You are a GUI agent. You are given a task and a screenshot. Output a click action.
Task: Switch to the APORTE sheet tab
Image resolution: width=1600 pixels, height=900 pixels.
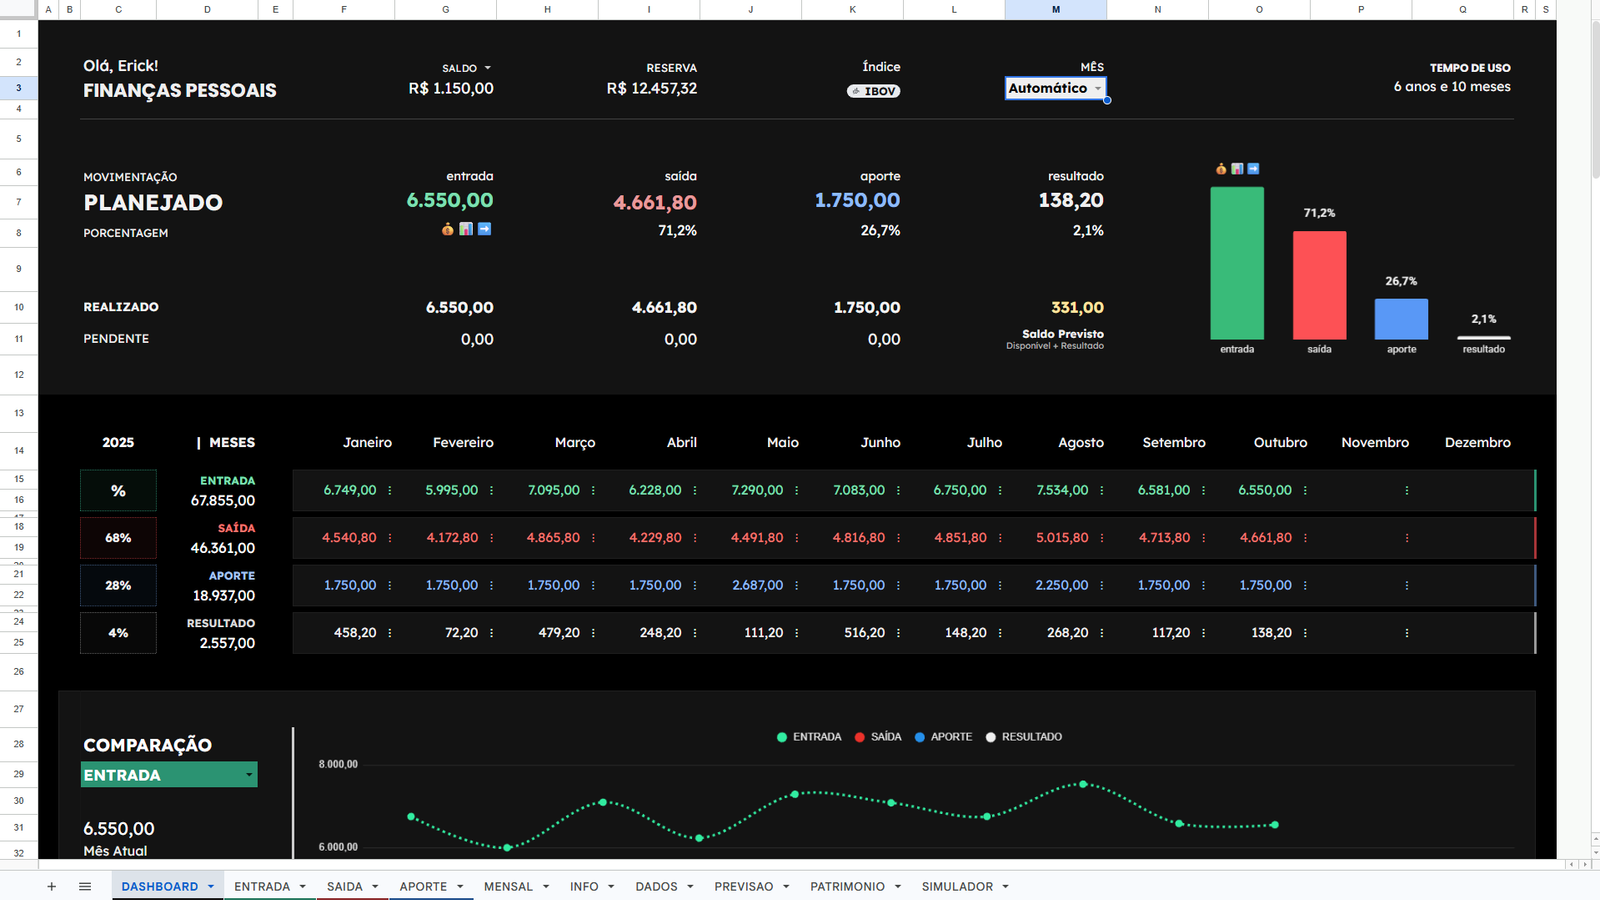tap(423, 887)
